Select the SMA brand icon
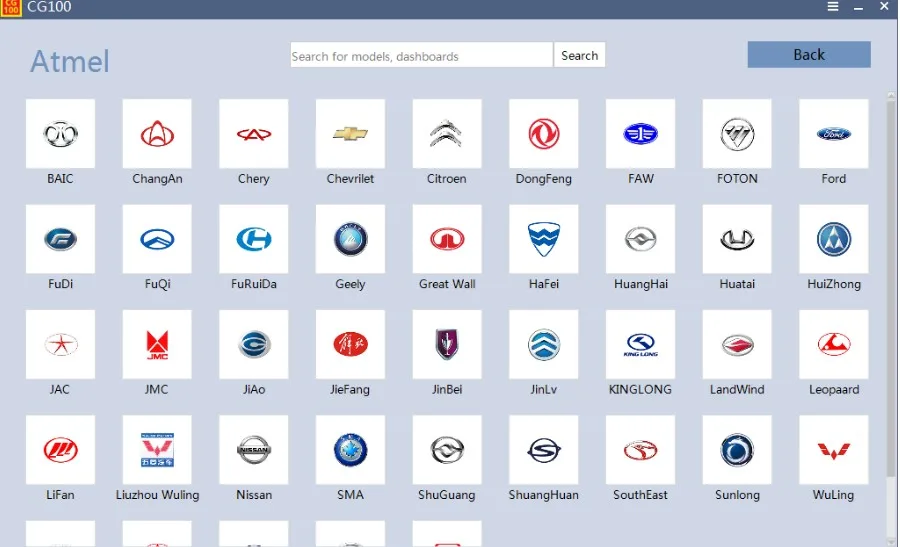 (x=350, y=450)
